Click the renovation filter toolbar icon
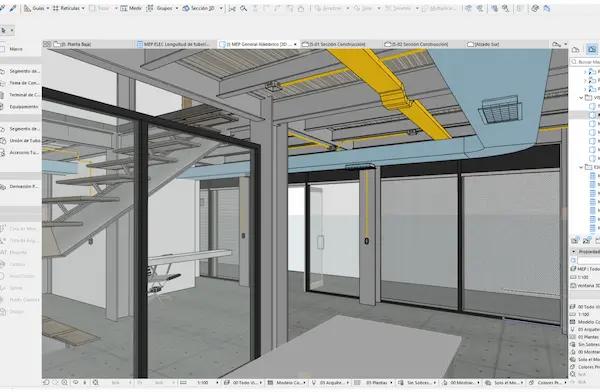Viewport: 600px width, 392px height. tap(535, 8)
